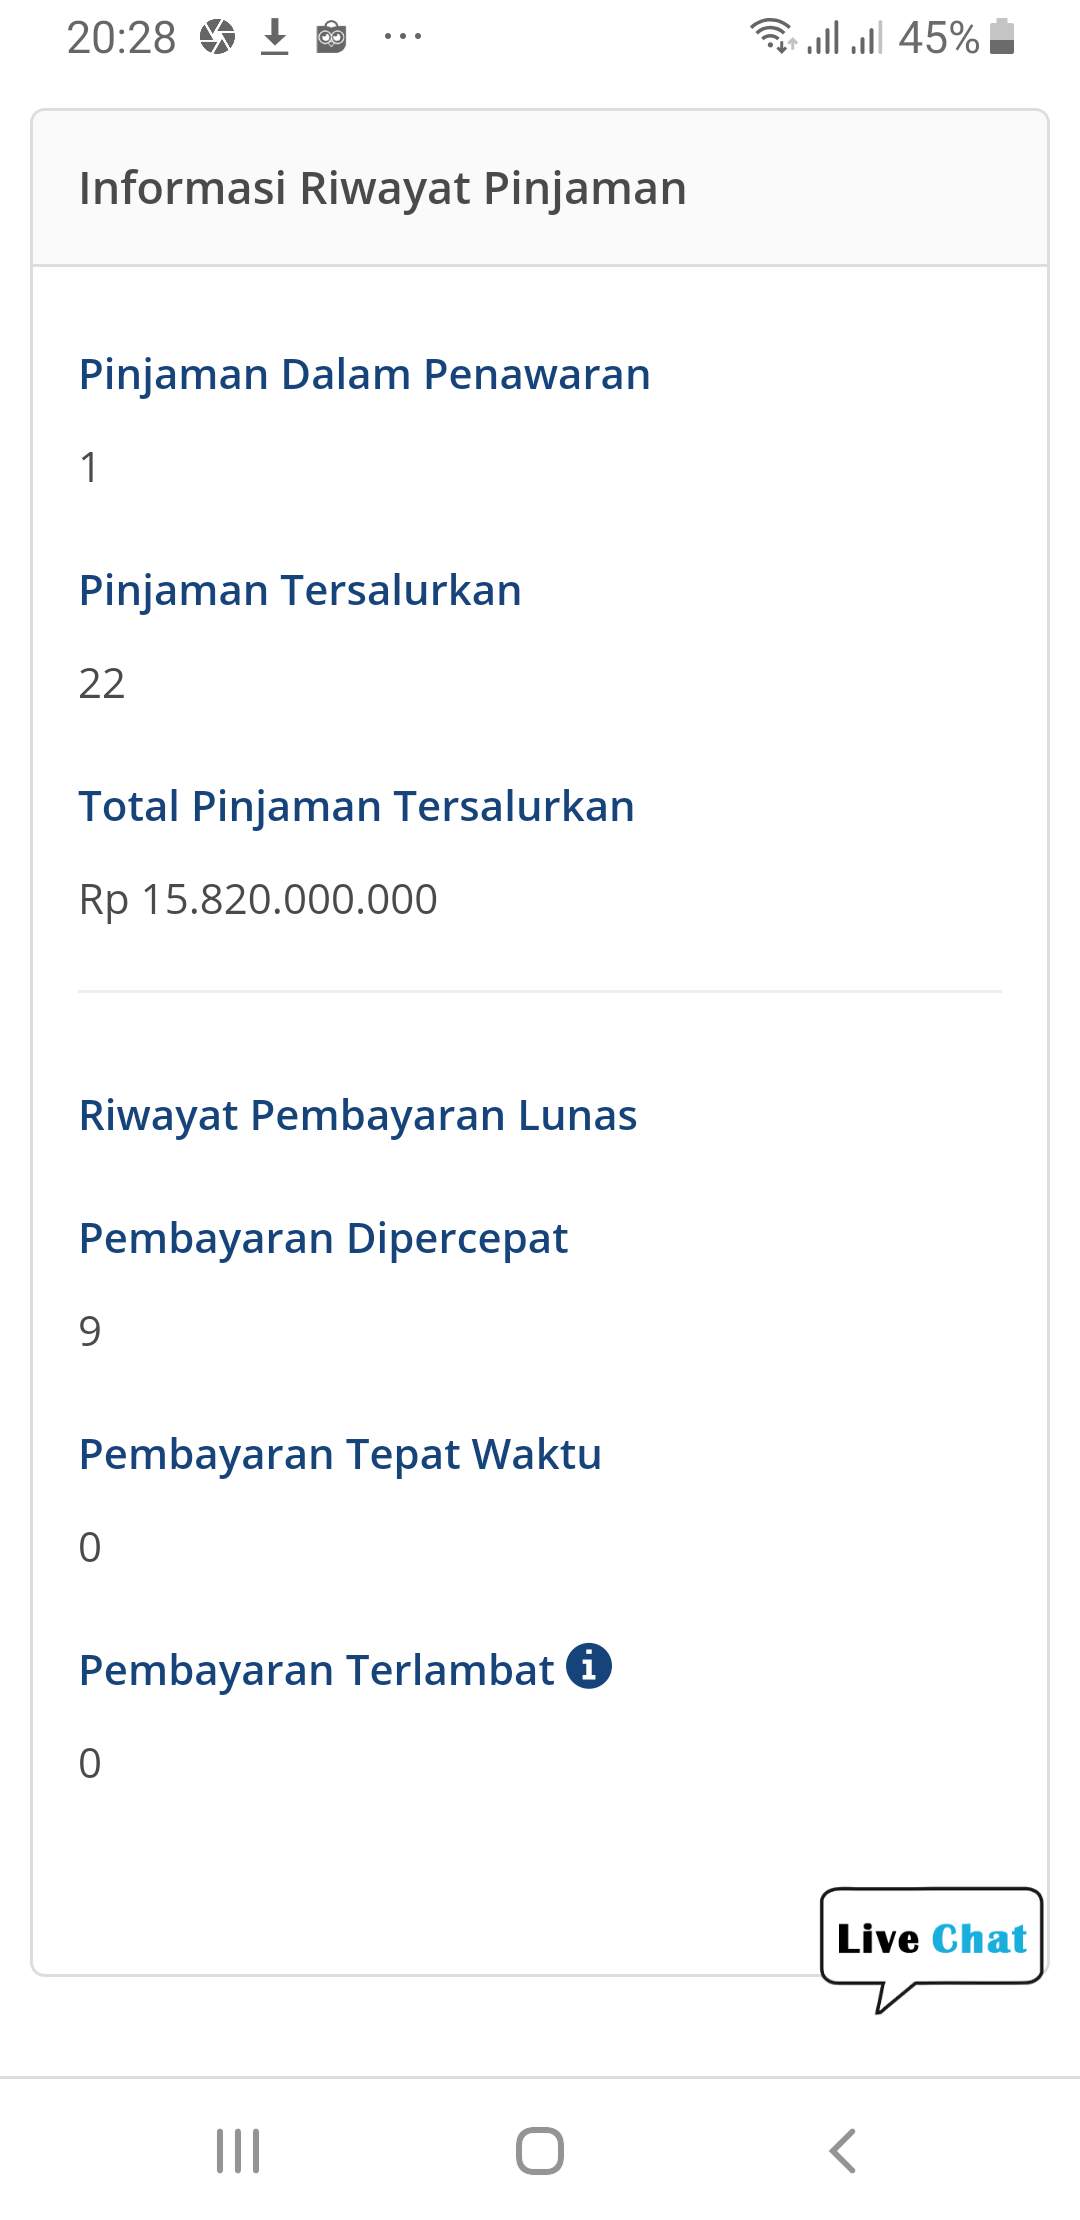The width and height of the screenshot is (1080, 2220).
Task: Tap the Total Pinjaman Tersalurkan amount
Action: [x=258, y=899]
